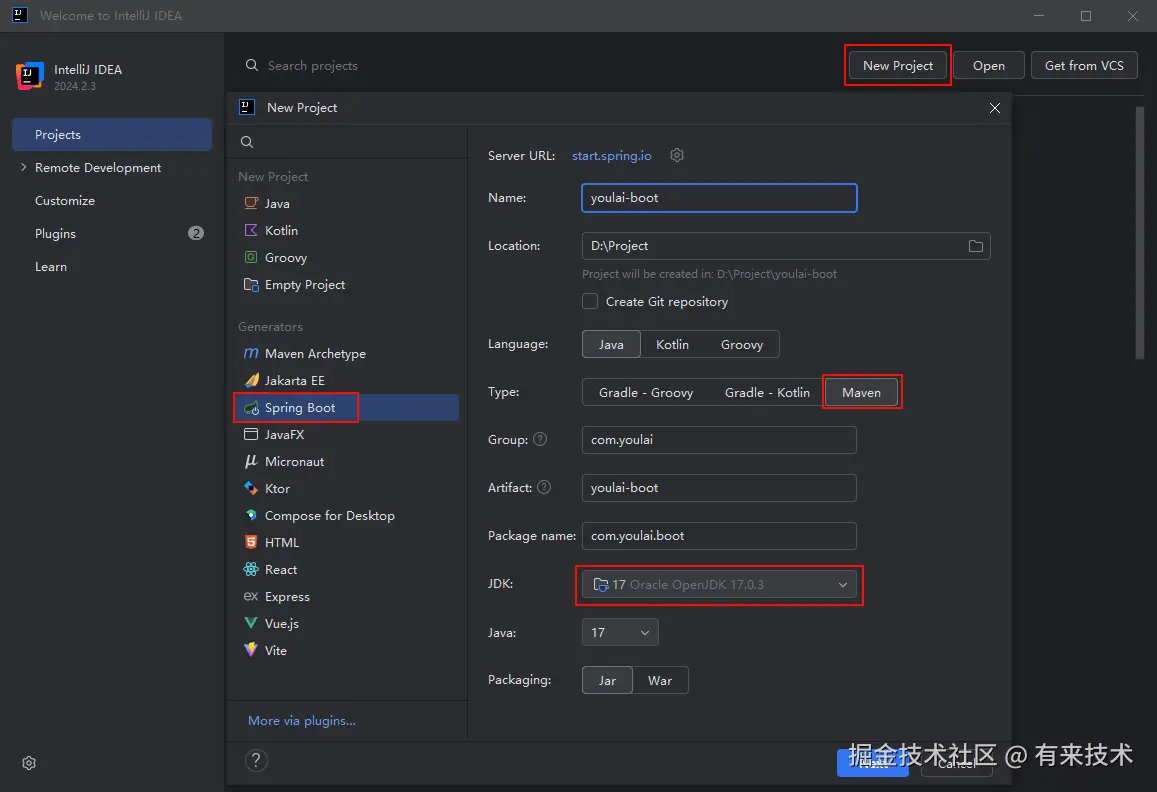
Task: Open the JDK dropdown
Action: 719,585
